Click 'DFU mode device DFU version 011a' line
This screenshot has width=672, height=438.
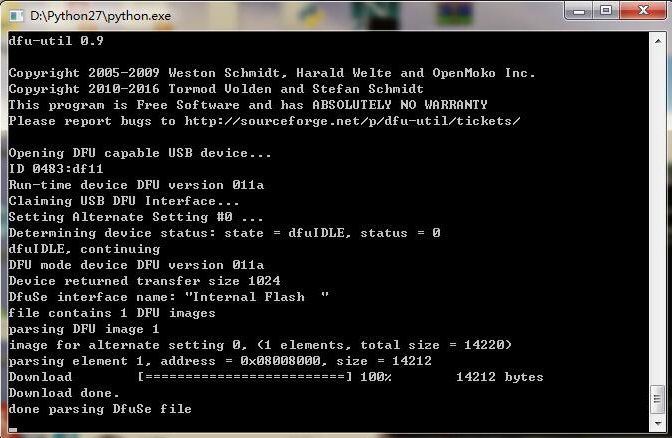[136, 265]
